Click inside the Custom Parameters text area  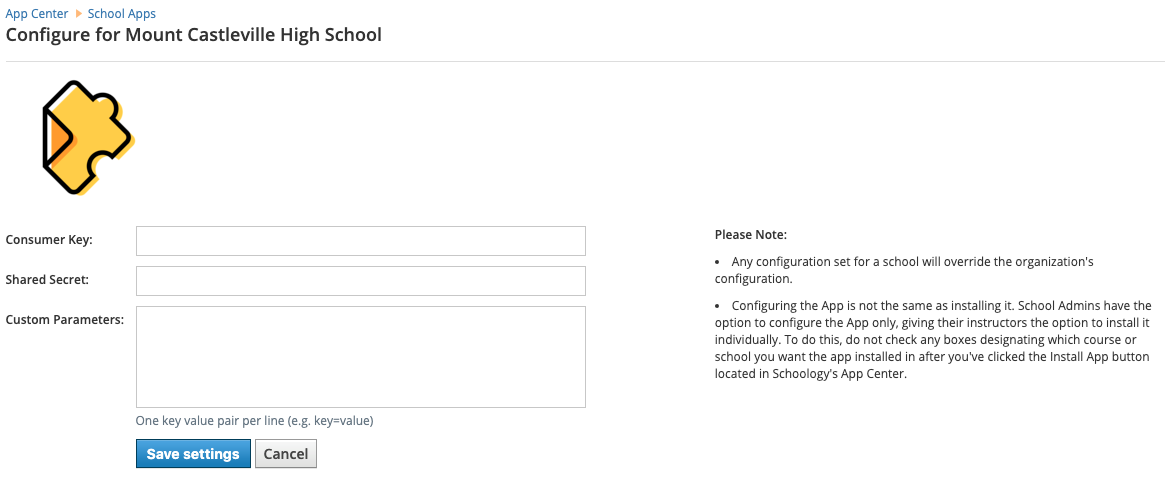[360, 357]
